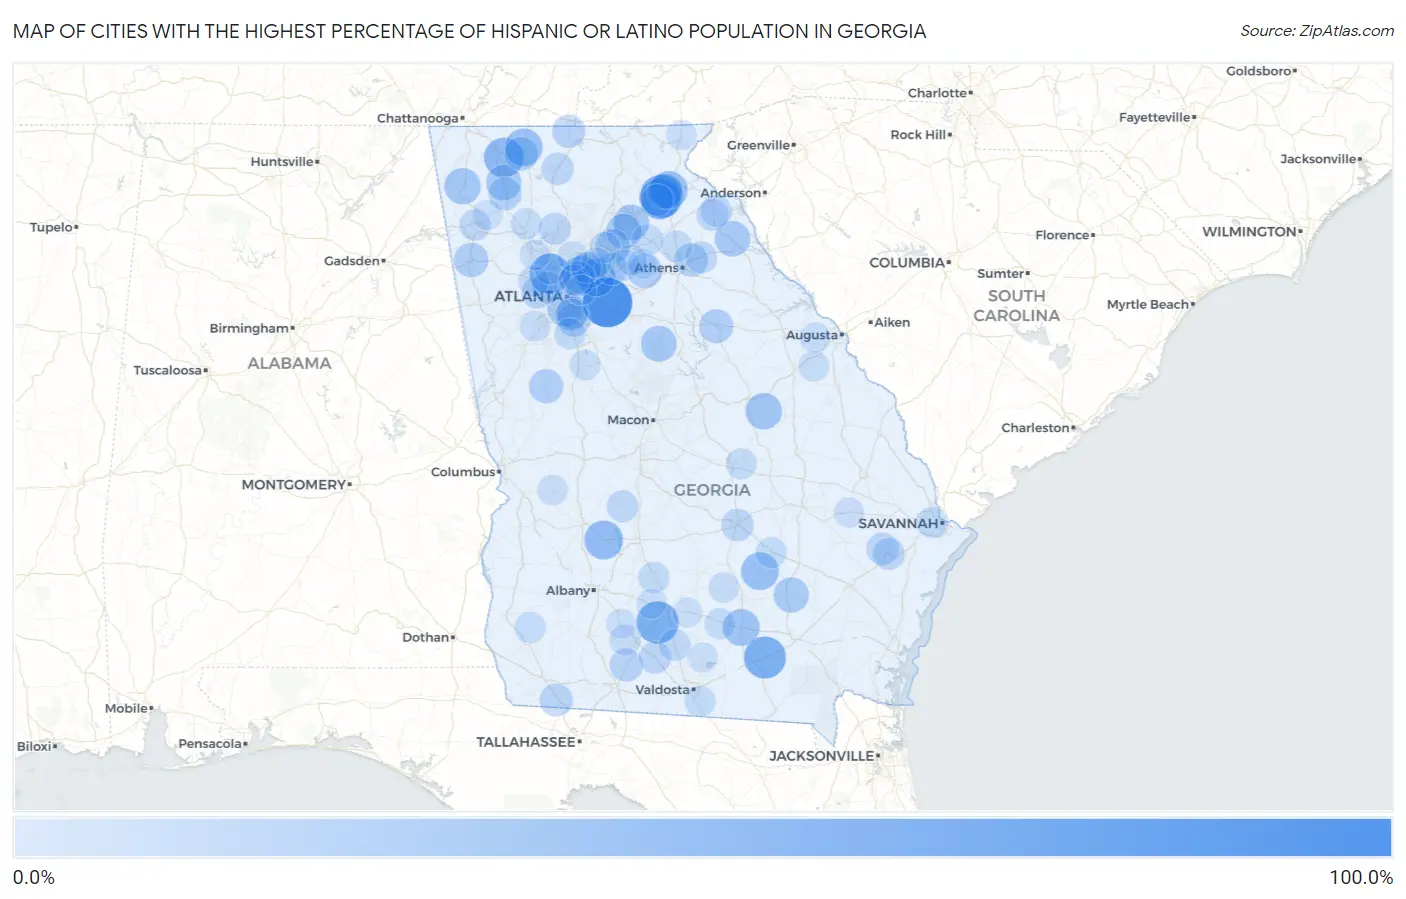Viewport: 1406px width, 899px height.
Task: Click the Tuscaloosa city label
Action: [168, 370]
